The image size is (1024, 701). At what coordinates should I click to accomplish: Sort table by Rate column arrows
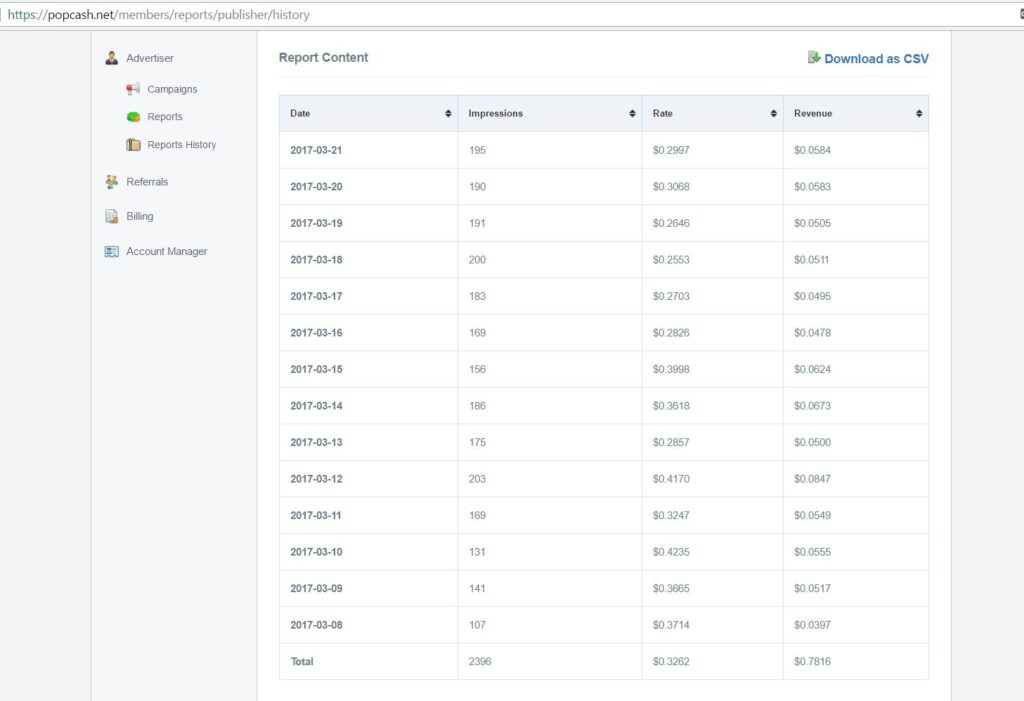pyautogui.click(x=774, y=114)
